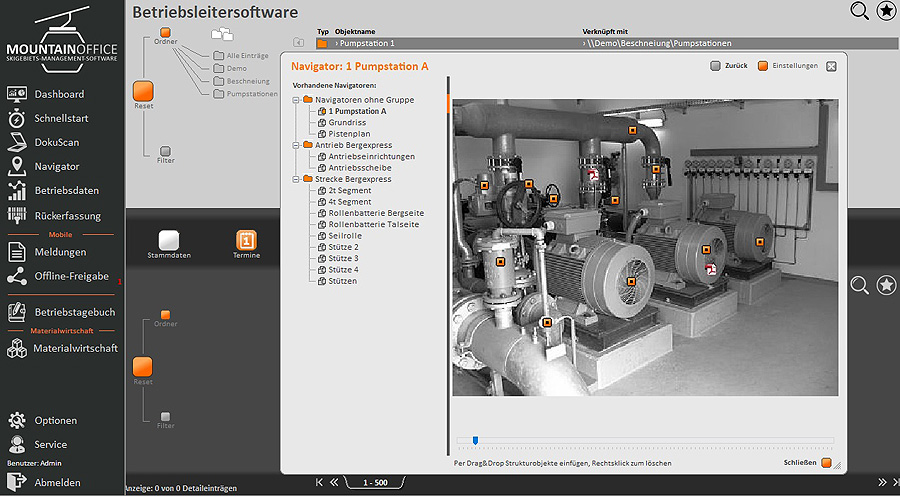Collapse the Navigatoren ohne Gruppe folder
Viewport: 900px width, 496px height.
pos(296,100)
